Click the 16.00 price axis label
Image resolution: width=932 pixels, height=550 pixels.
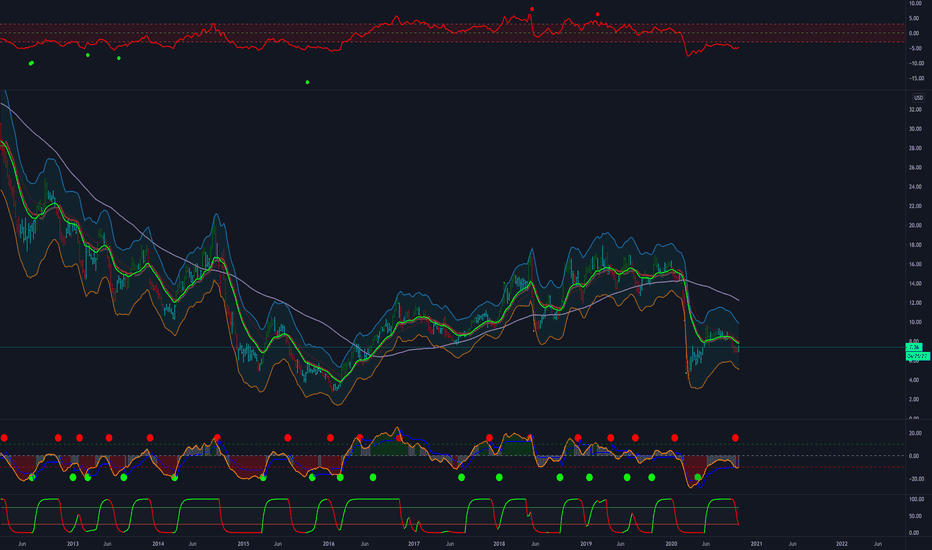(x=915, y=264)
